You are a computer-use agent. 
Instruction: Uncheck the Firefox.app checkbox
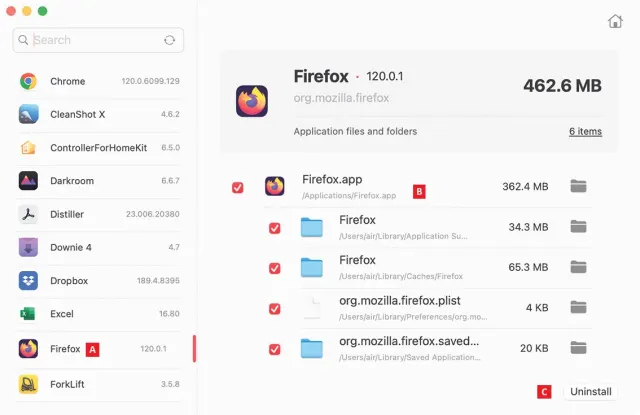pyautogui.click(x=238, y=188)
